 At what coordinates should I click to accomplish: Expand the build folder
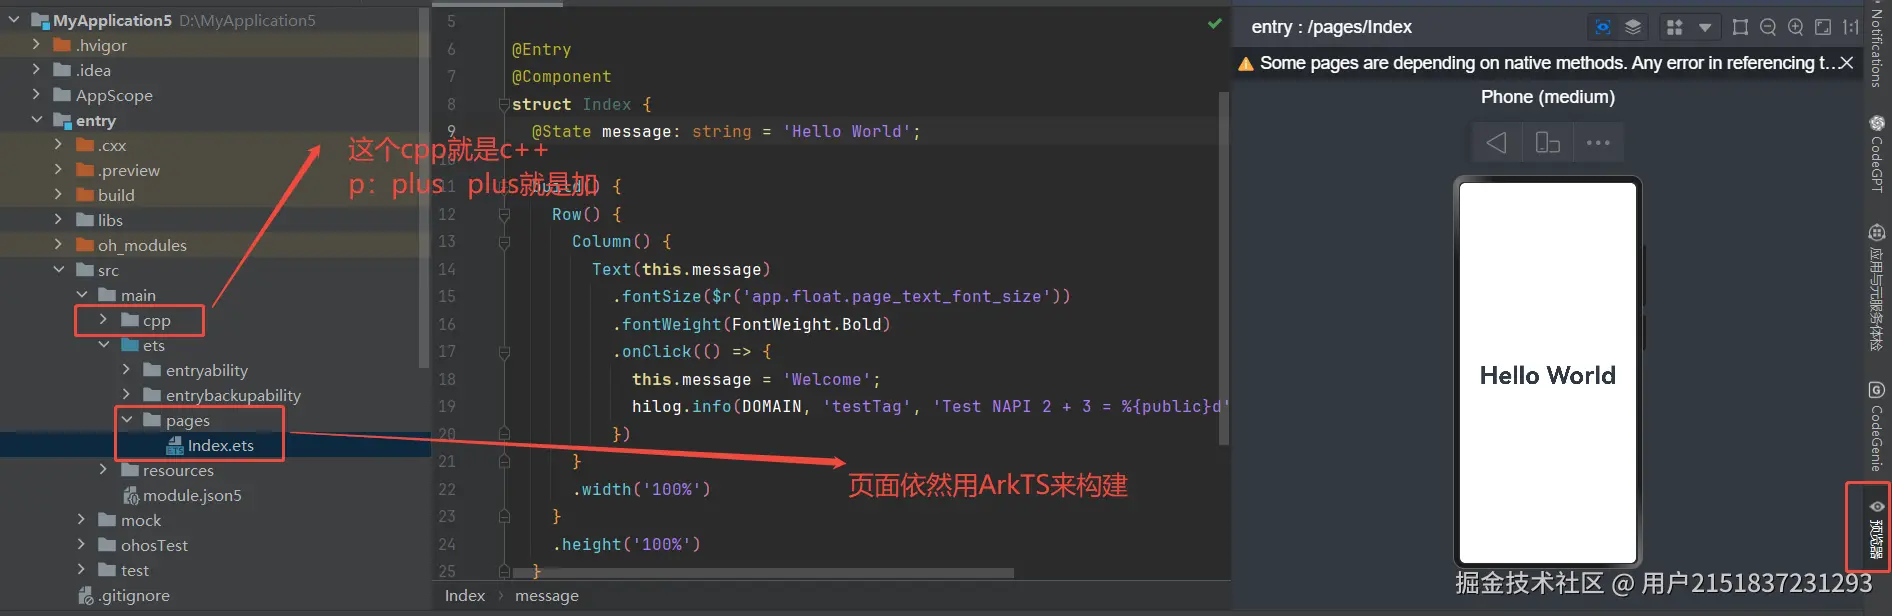(58, 195)
